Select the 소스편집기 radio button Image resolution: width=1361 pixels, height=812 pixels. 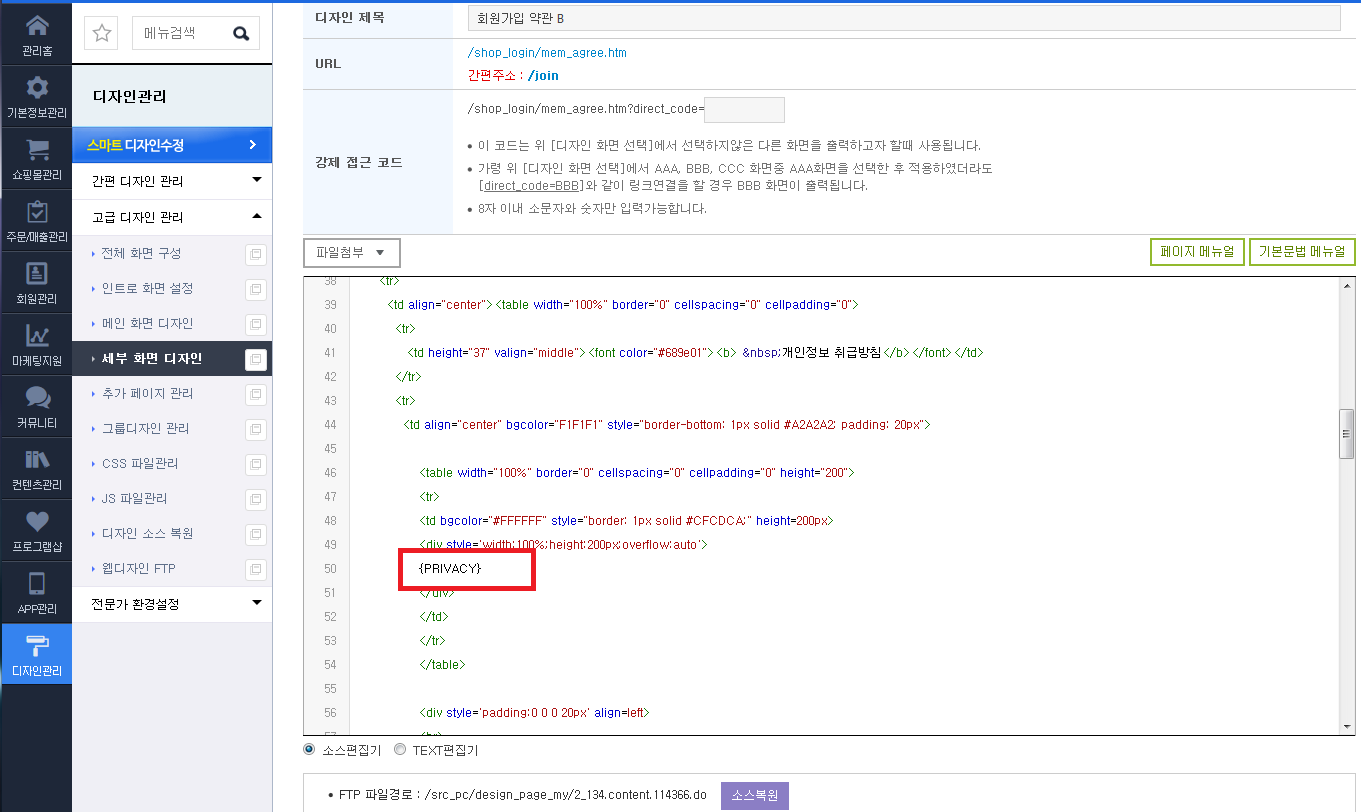309,749
